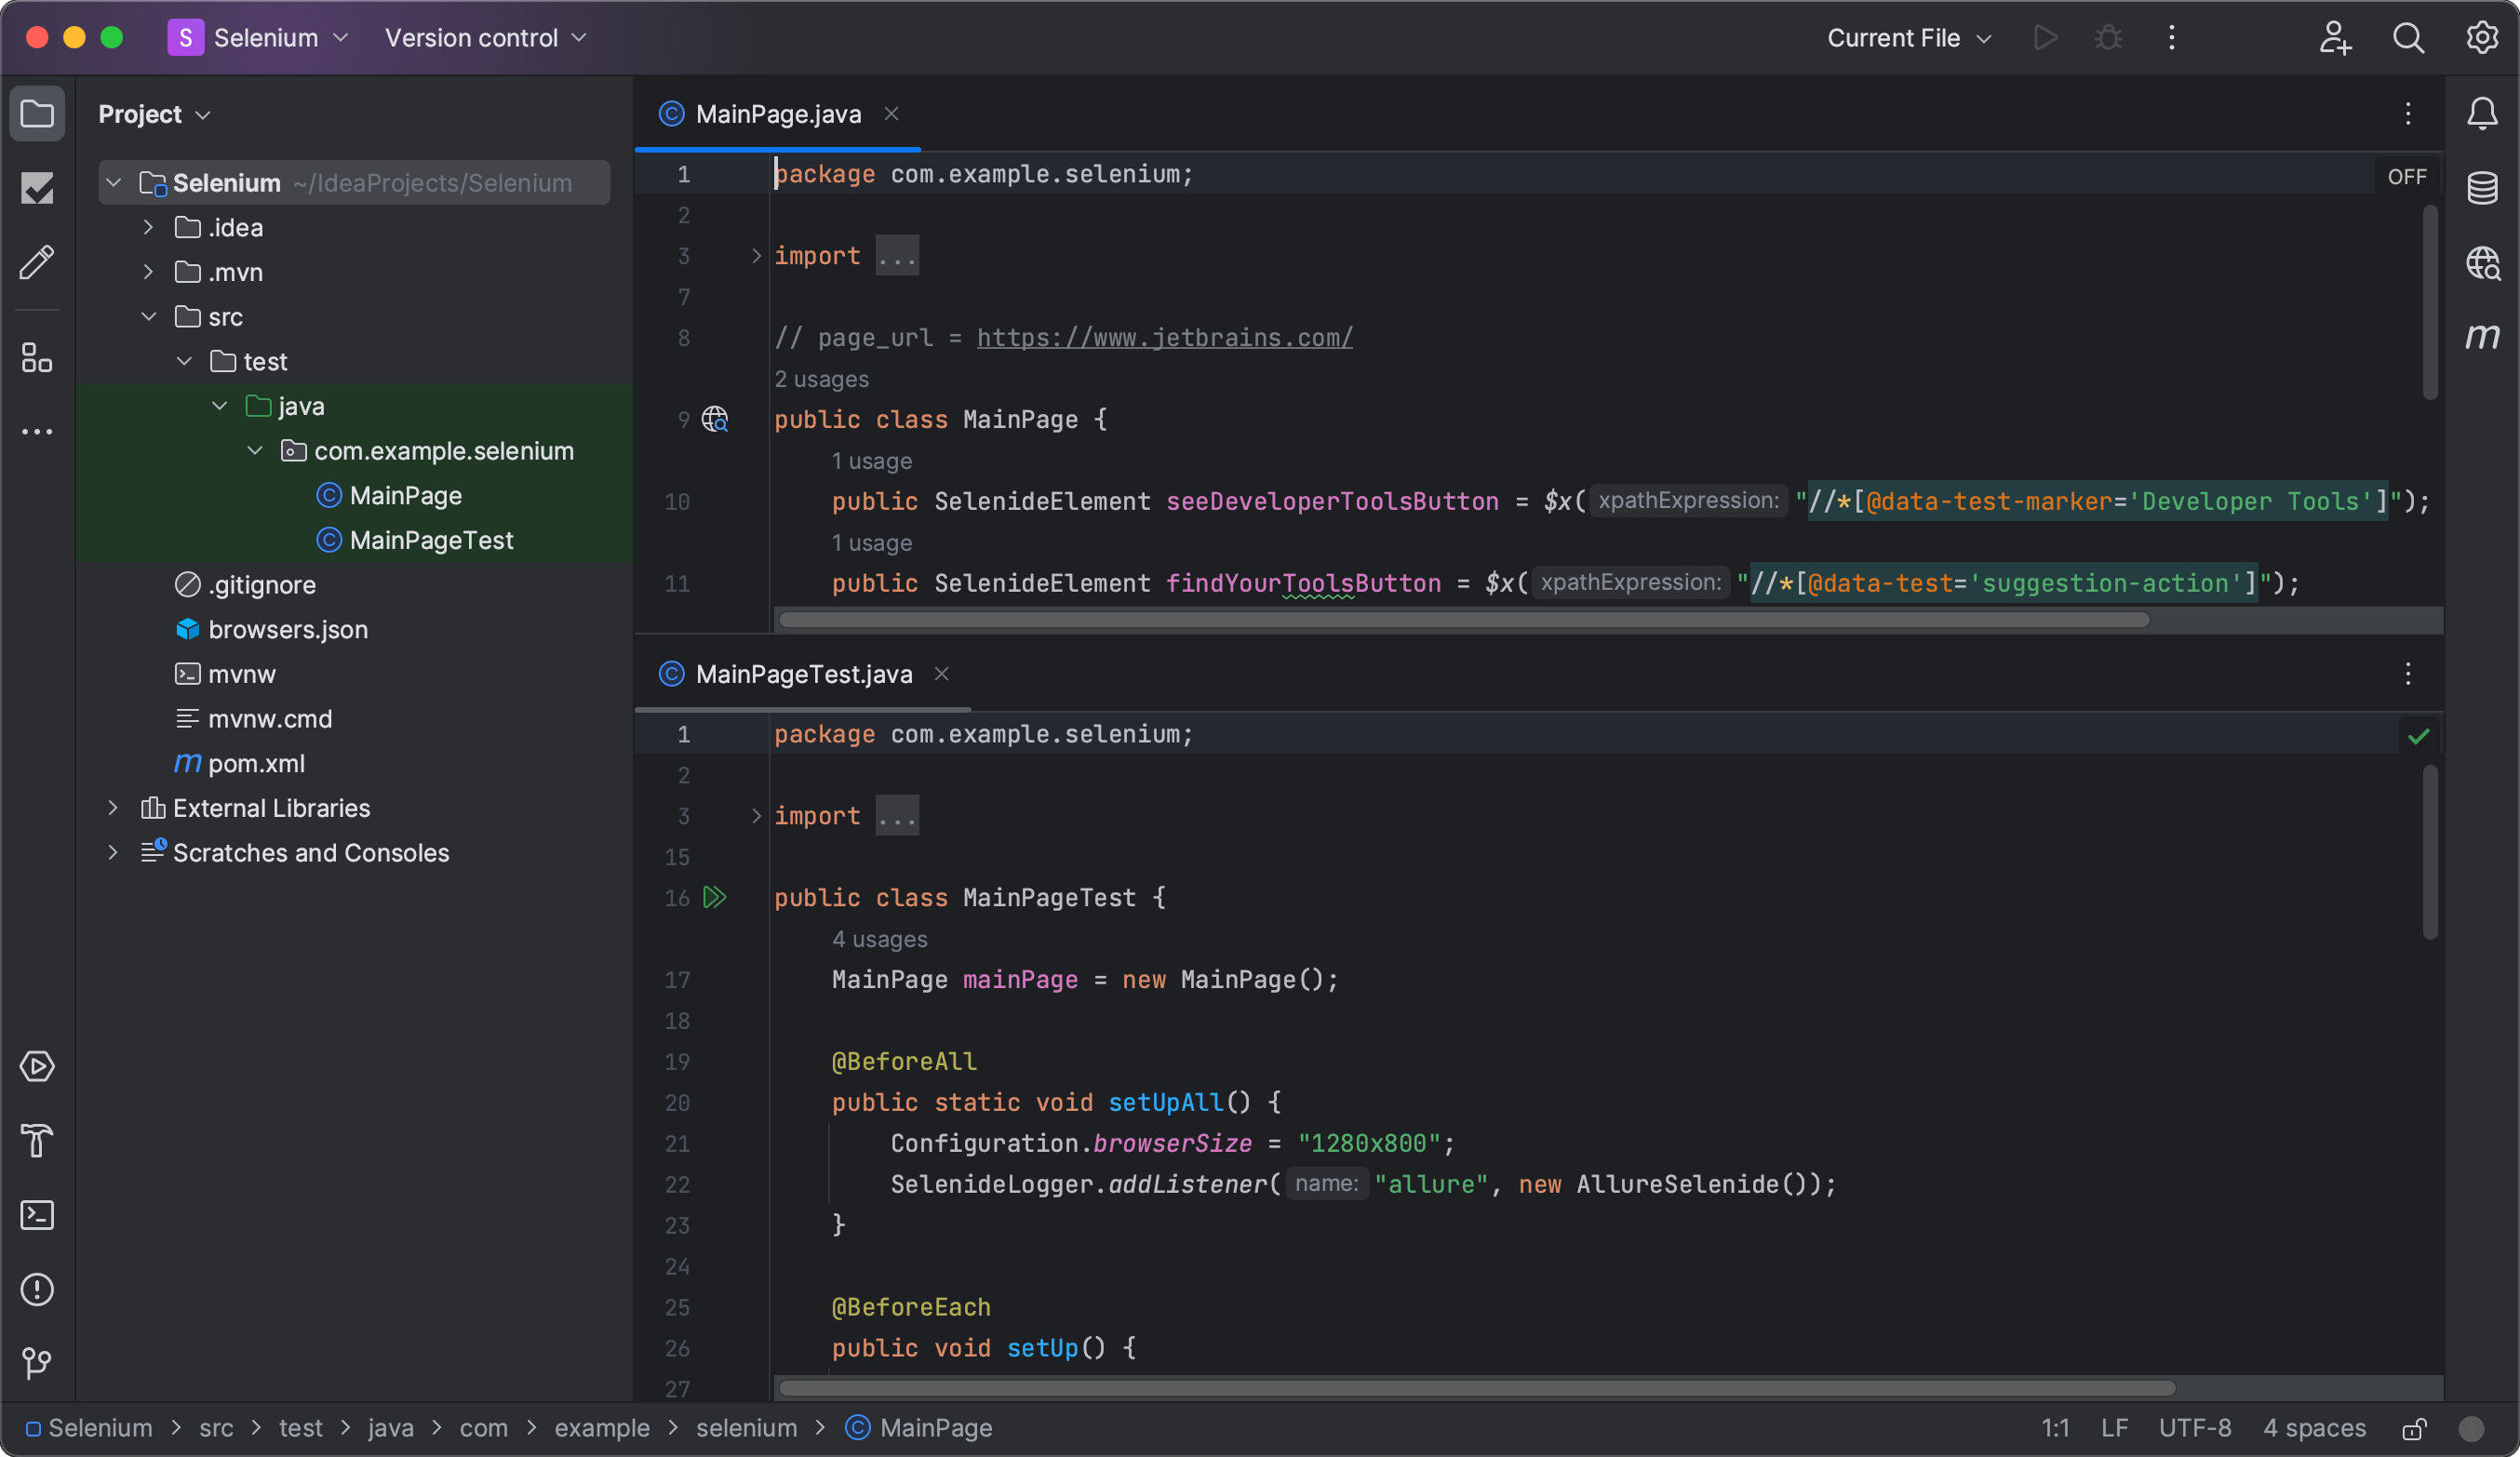Image resolution: width=2520 pixels, height=1457 pixels.
Task: Open the Database tool window
Action: 2482,188
